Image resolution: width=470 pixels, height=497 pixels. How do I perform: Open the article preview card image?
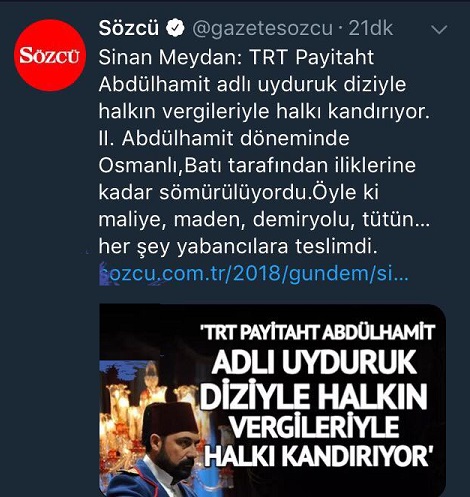coord(273,400)
